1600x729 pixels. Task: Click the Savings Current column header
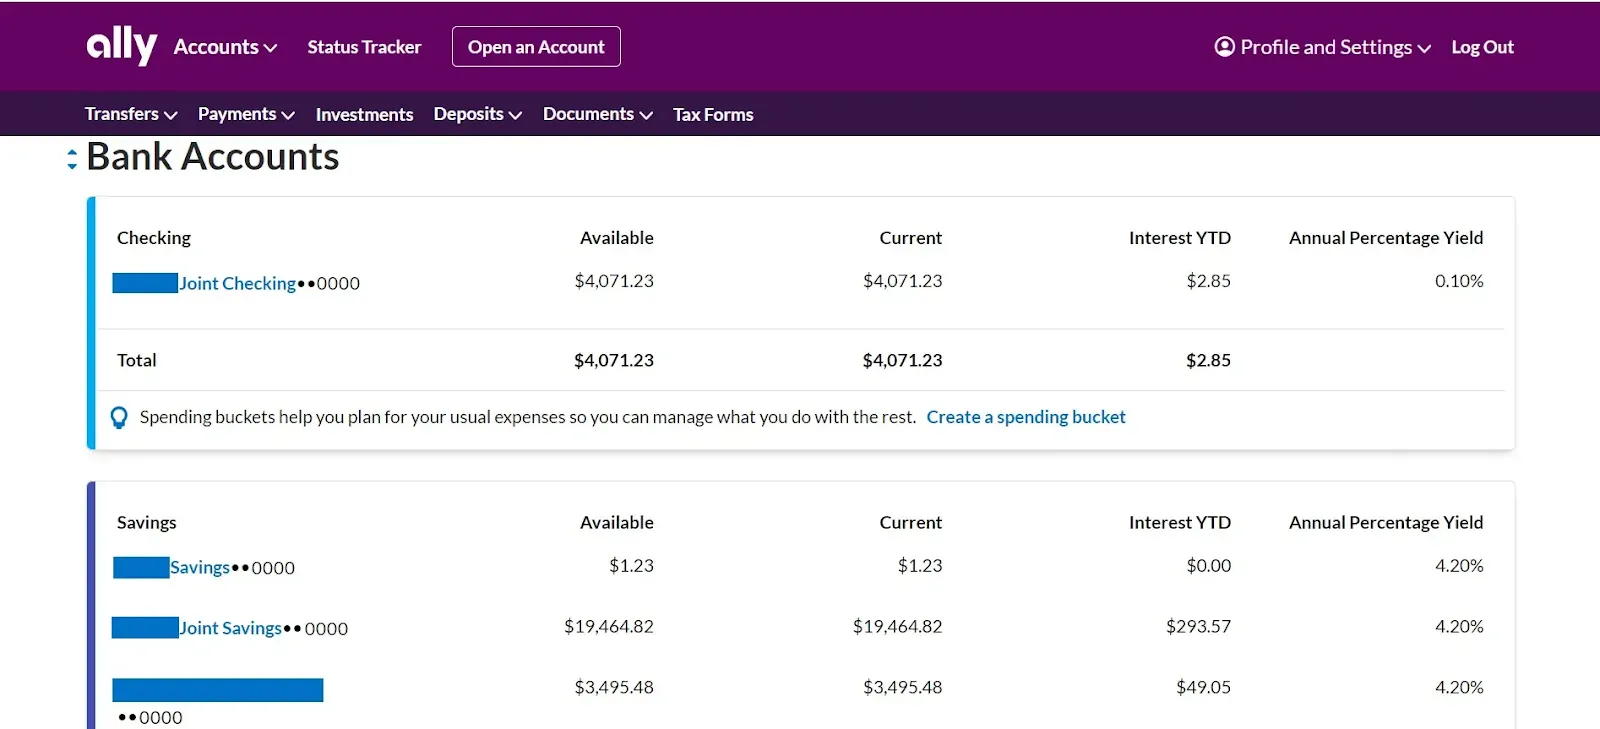[911, 522]
